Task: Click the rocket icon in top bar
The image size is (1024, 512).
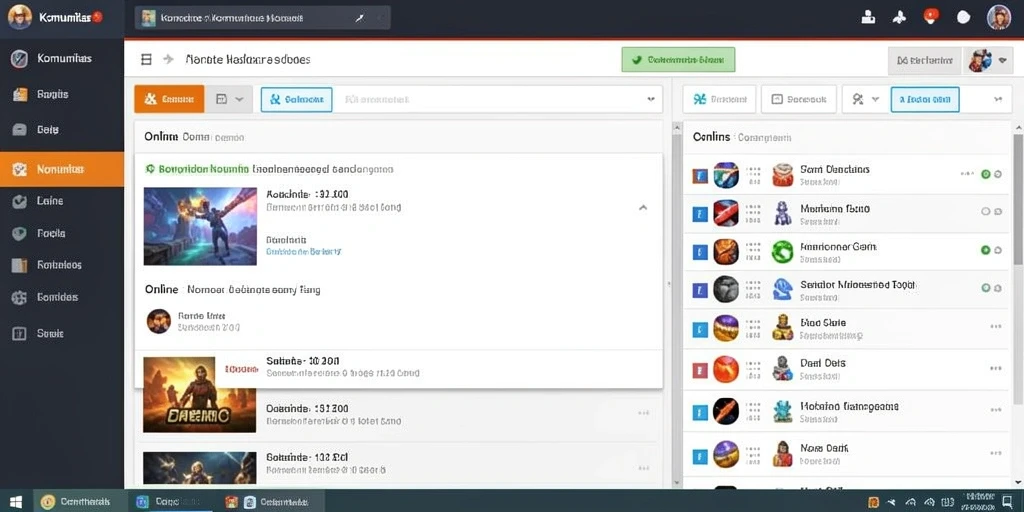Action: click(x=900, y=18)
